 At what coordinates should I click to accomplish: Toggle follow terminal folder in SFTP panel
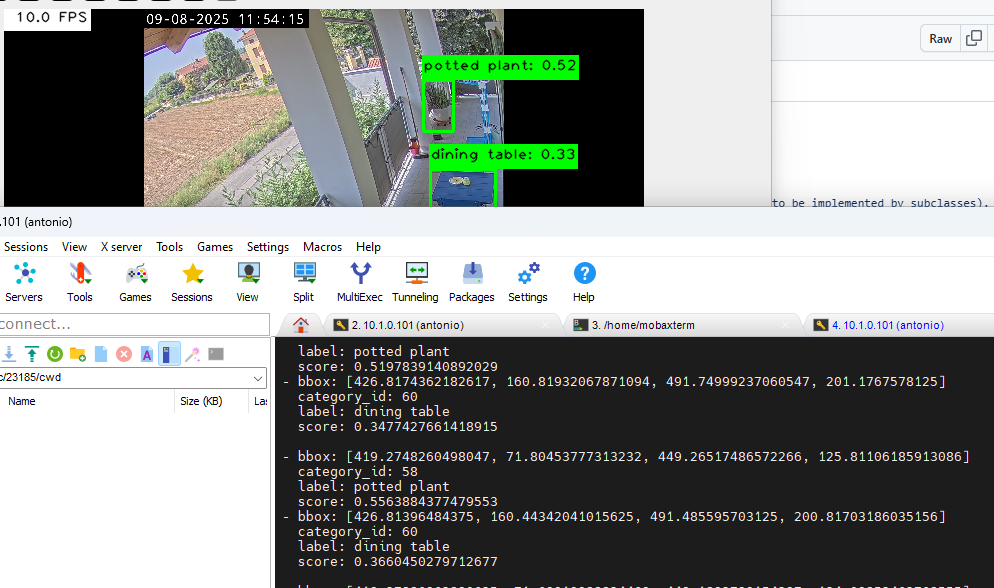click(x=168, y=353)
